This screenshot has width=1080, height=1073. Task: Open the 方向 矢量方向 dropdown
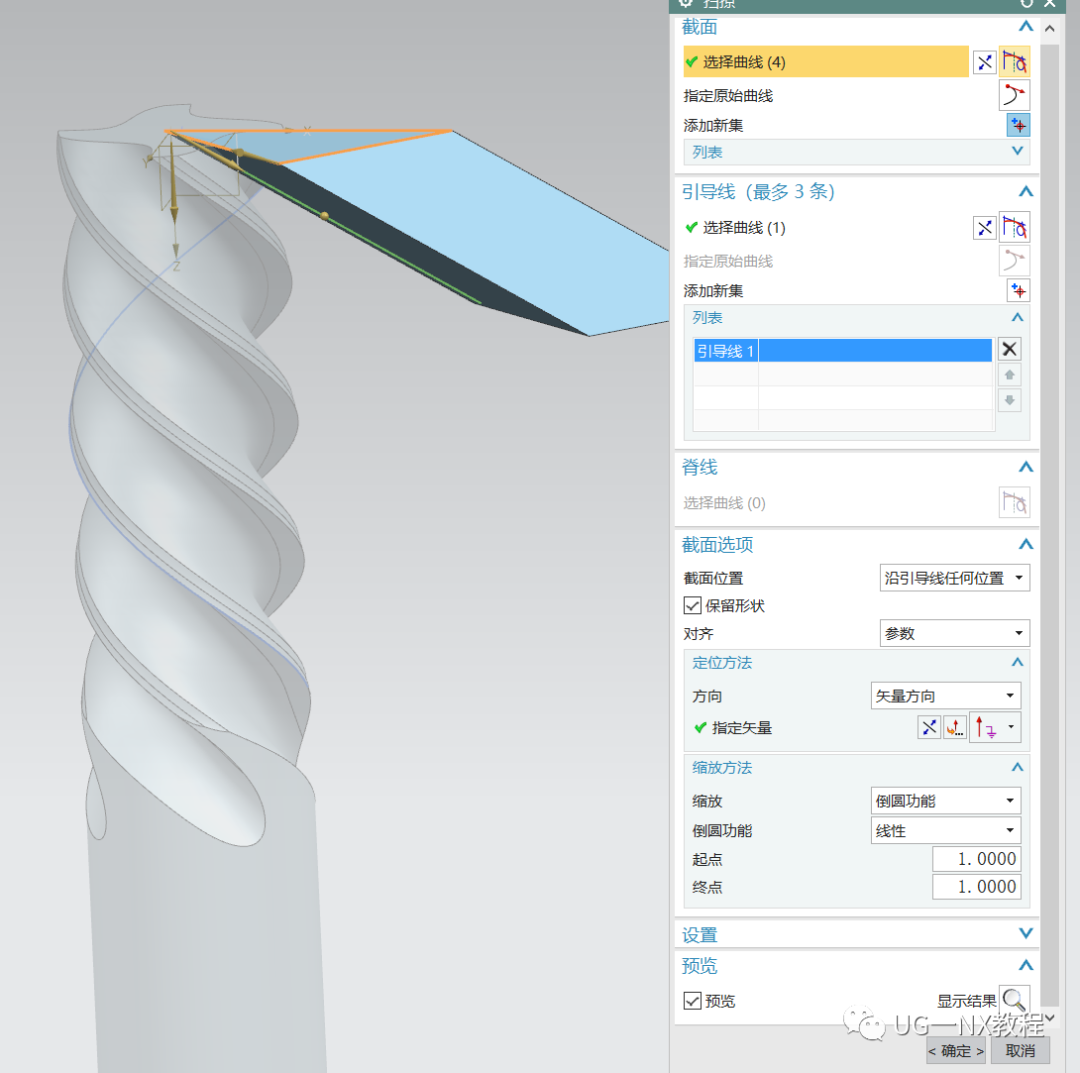[946, 696]
